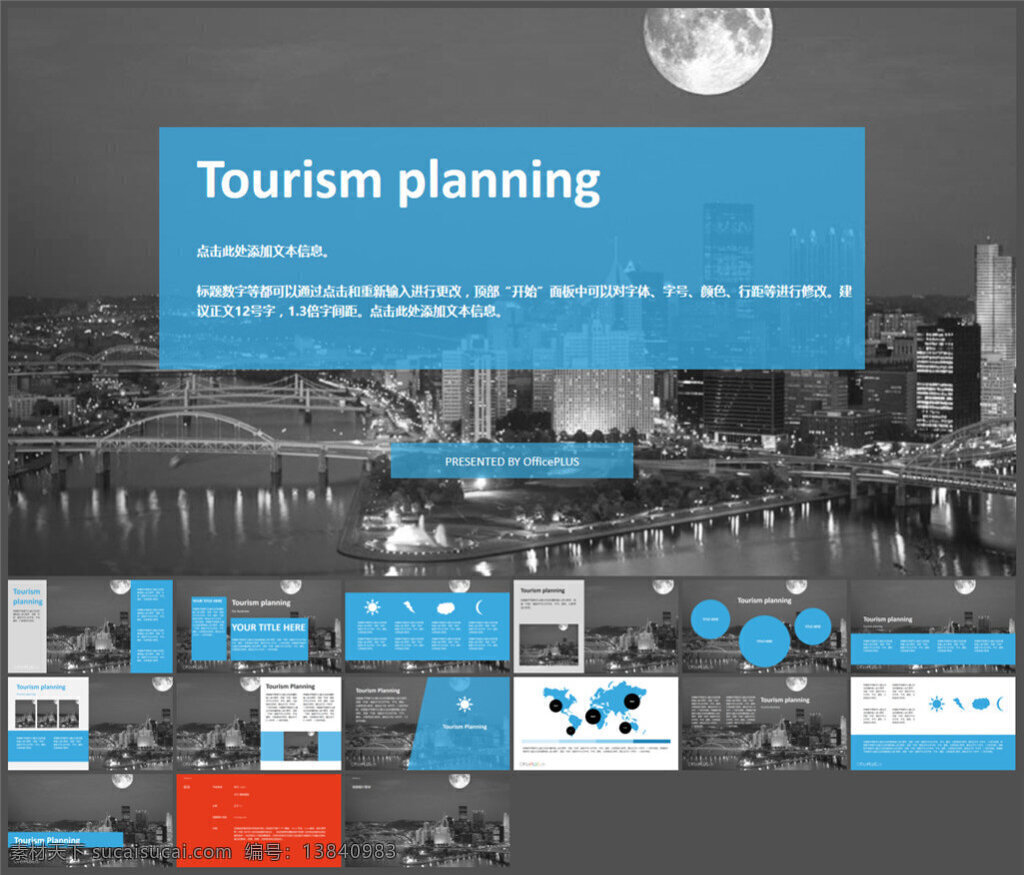Click the crescent moon icon in weather slide
This screenshot has width=1024, height=875.
coord(479,608)
